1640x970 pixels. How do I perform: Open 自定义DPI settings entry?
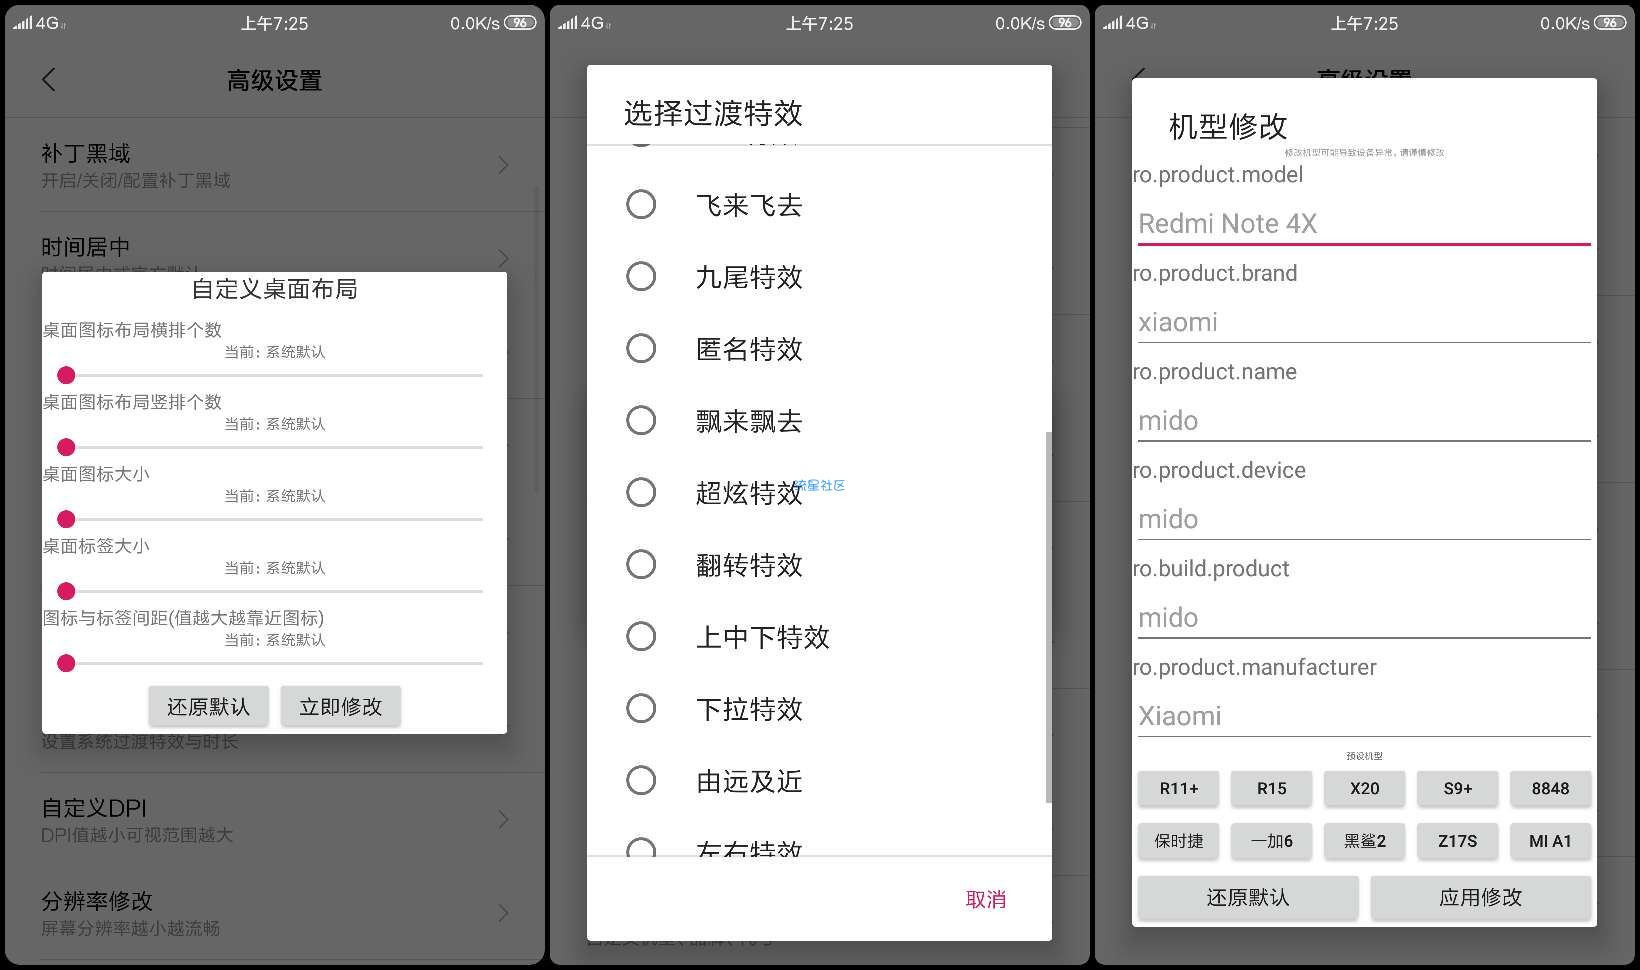[275, 820]
